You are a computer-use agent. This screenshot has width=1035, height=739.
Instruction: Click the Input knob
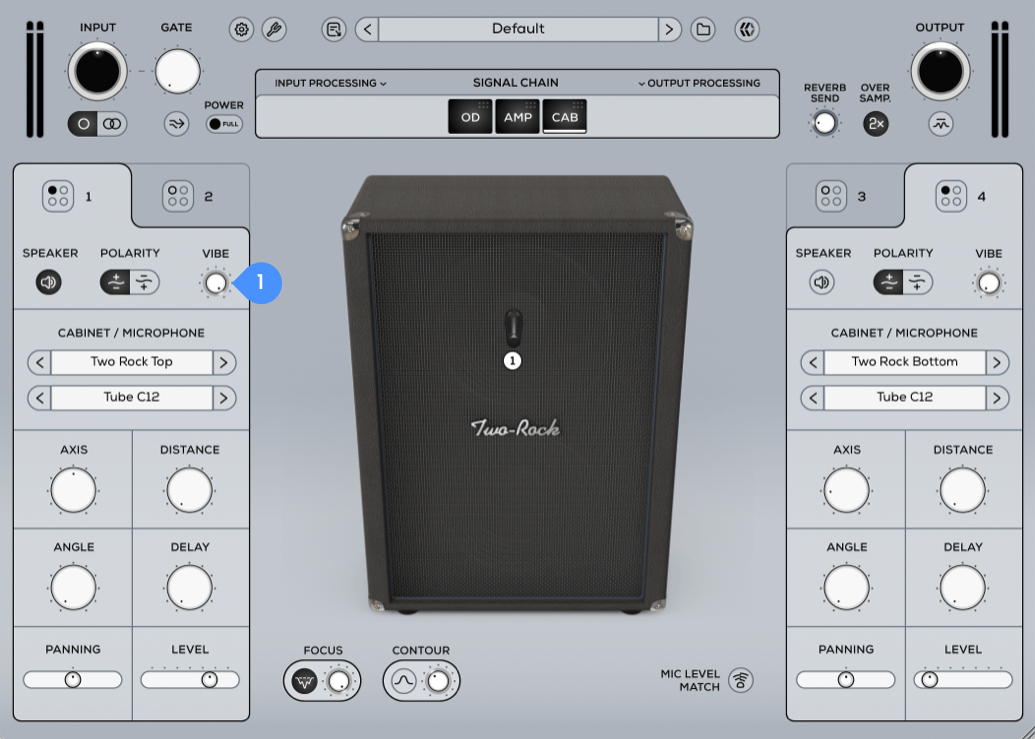[97, 71]
